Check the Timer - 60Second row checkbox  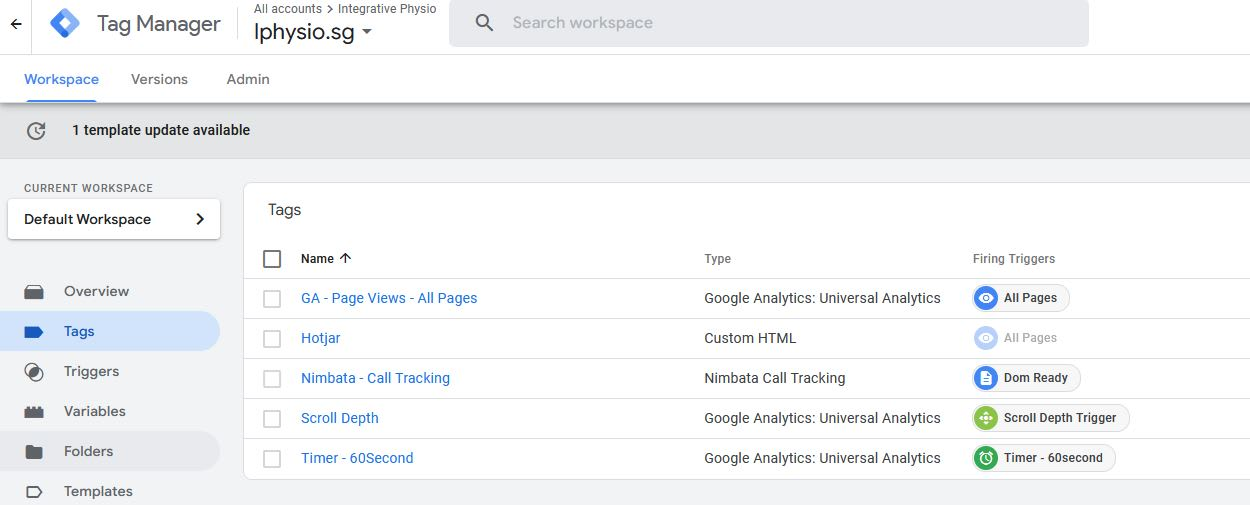(x=272, y=459)
